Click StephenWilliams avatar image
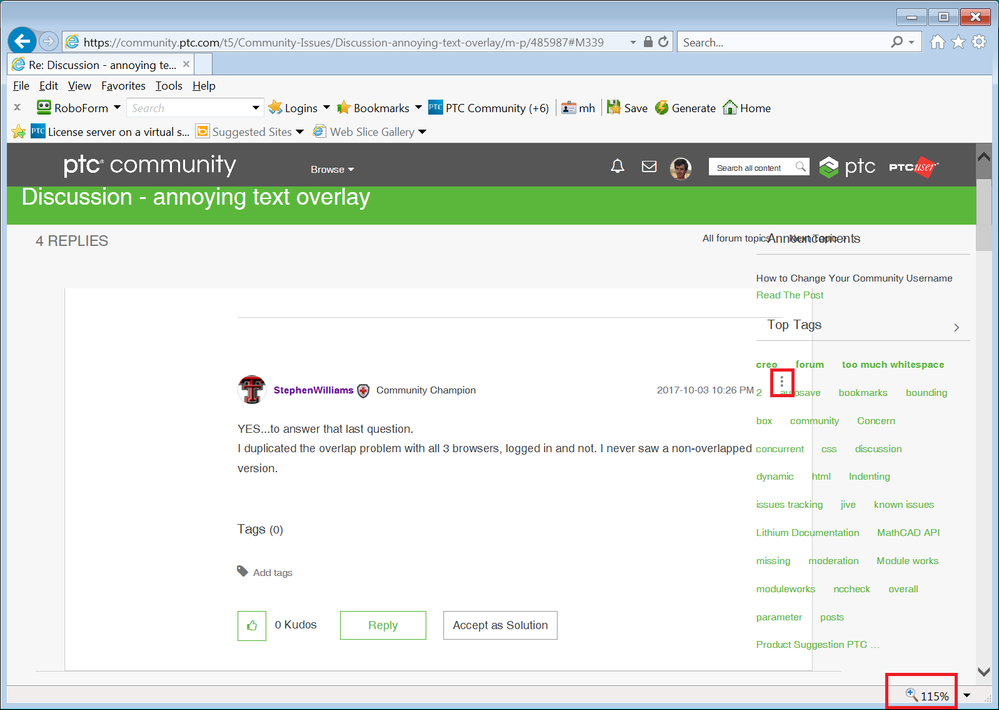 [x=252, y=389]
